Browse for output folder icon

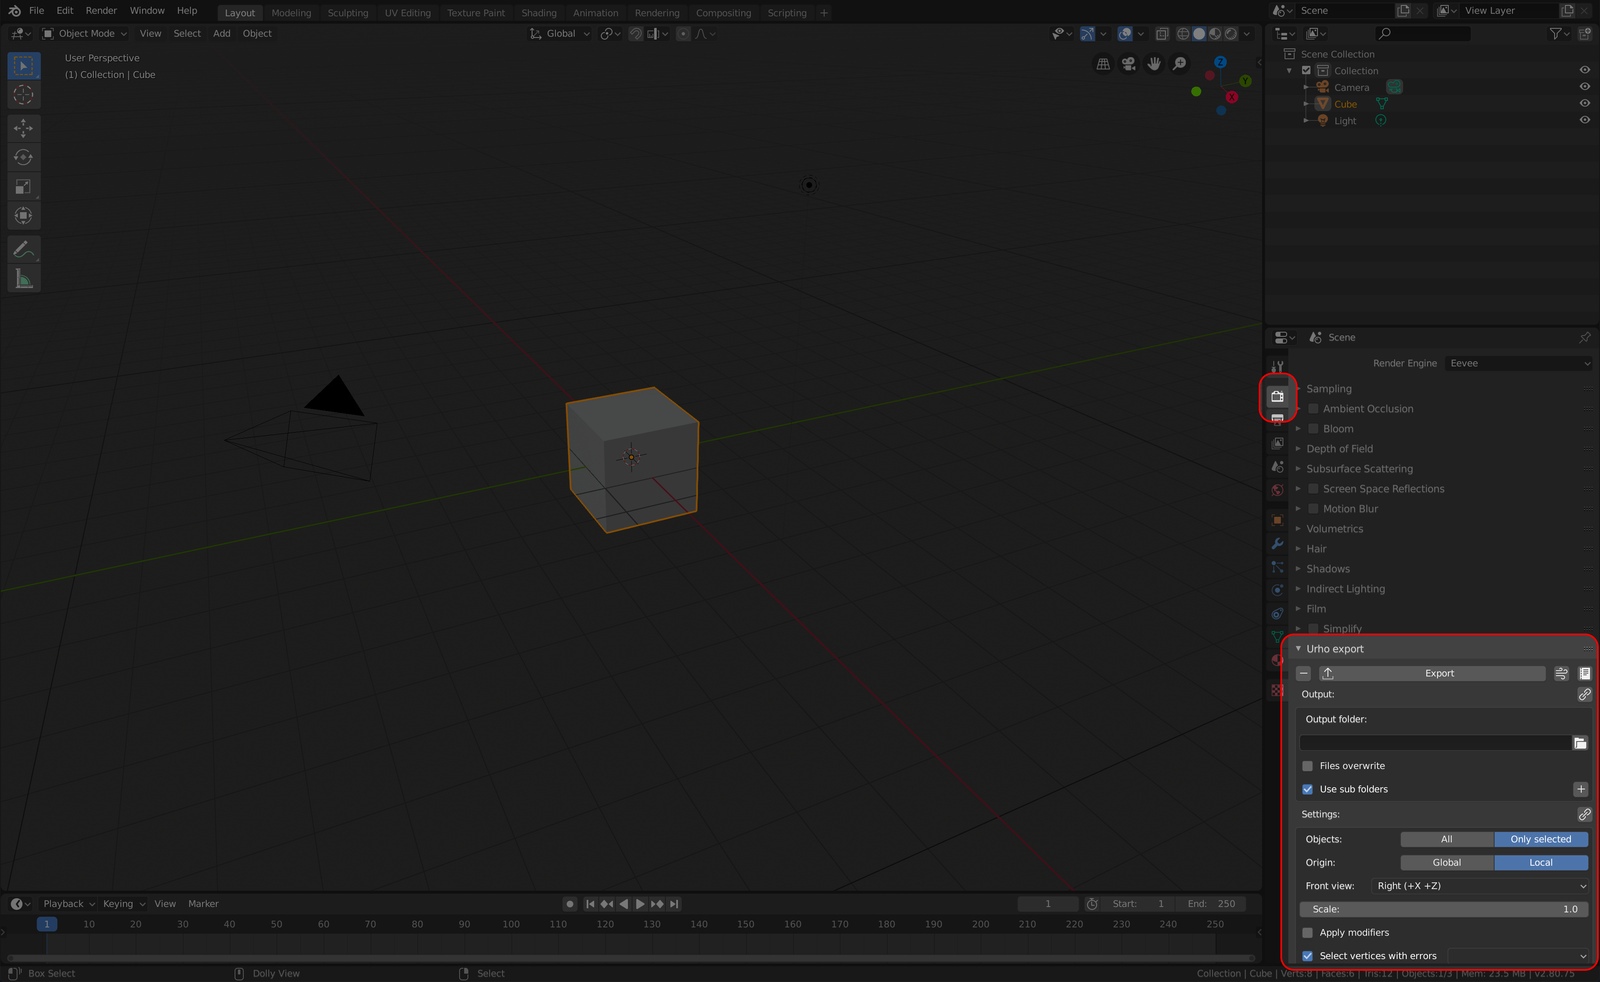1580,743
